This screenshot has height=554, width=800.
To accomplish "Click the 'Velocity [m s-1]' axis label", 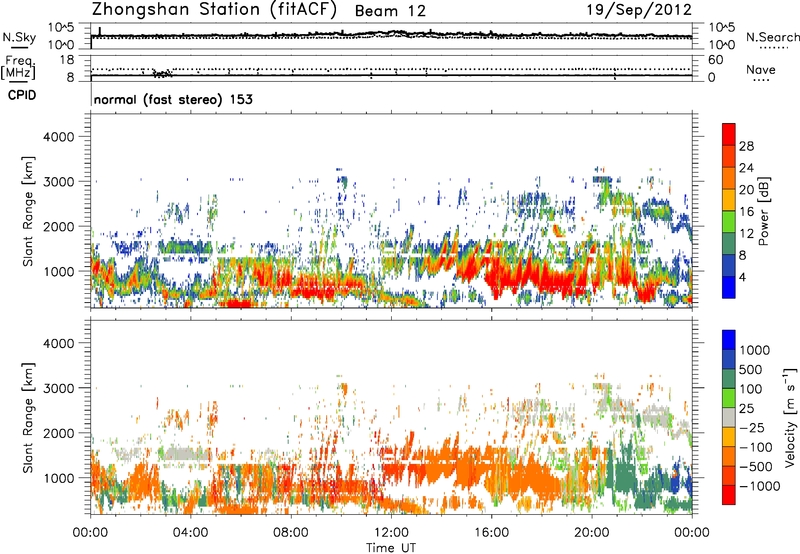I will click(790, 417).
